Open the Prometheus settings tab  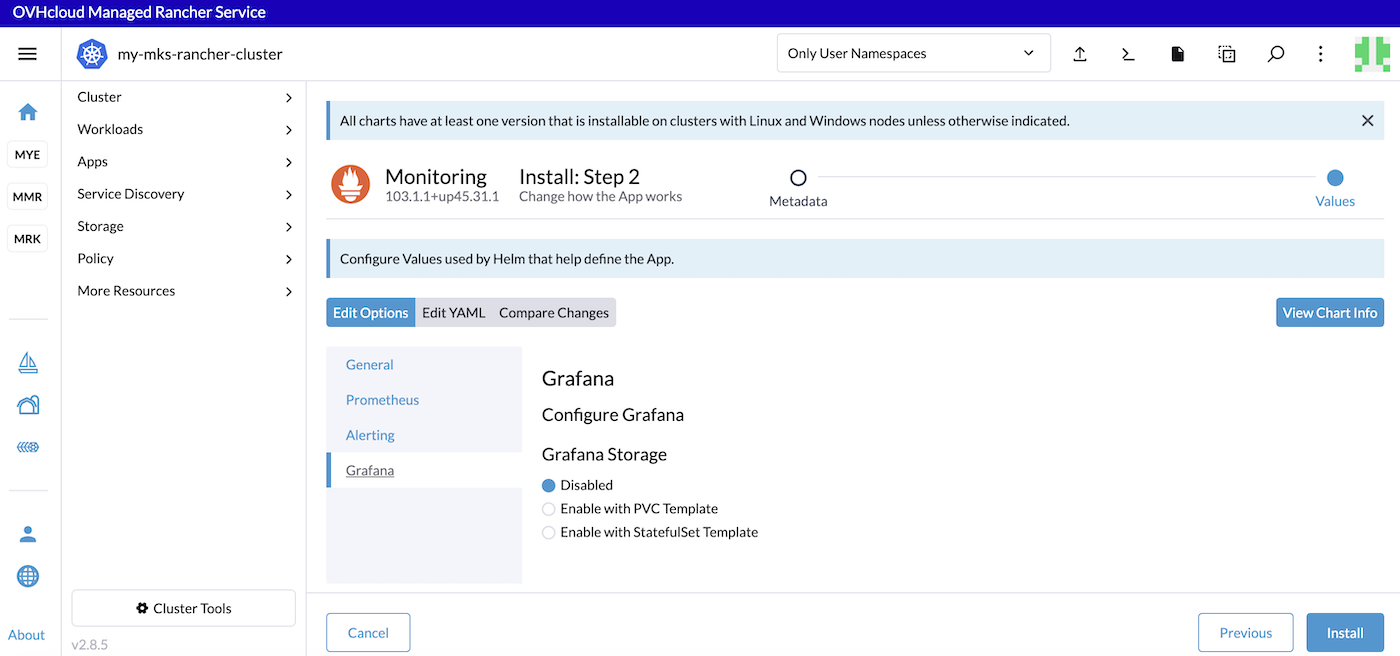(x=382, y=400)
